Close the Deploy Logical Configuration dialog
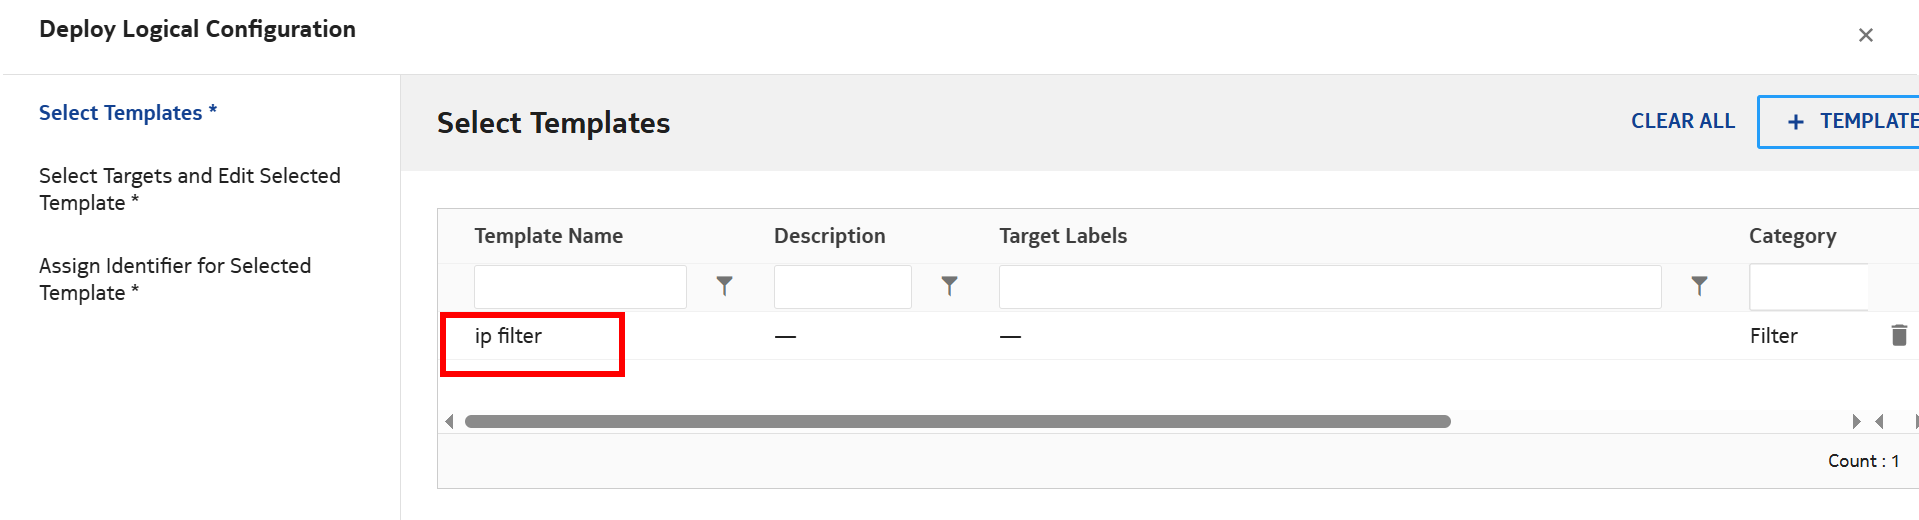The height and width of the screenshot is (520, 1919). click(1865, 35)
